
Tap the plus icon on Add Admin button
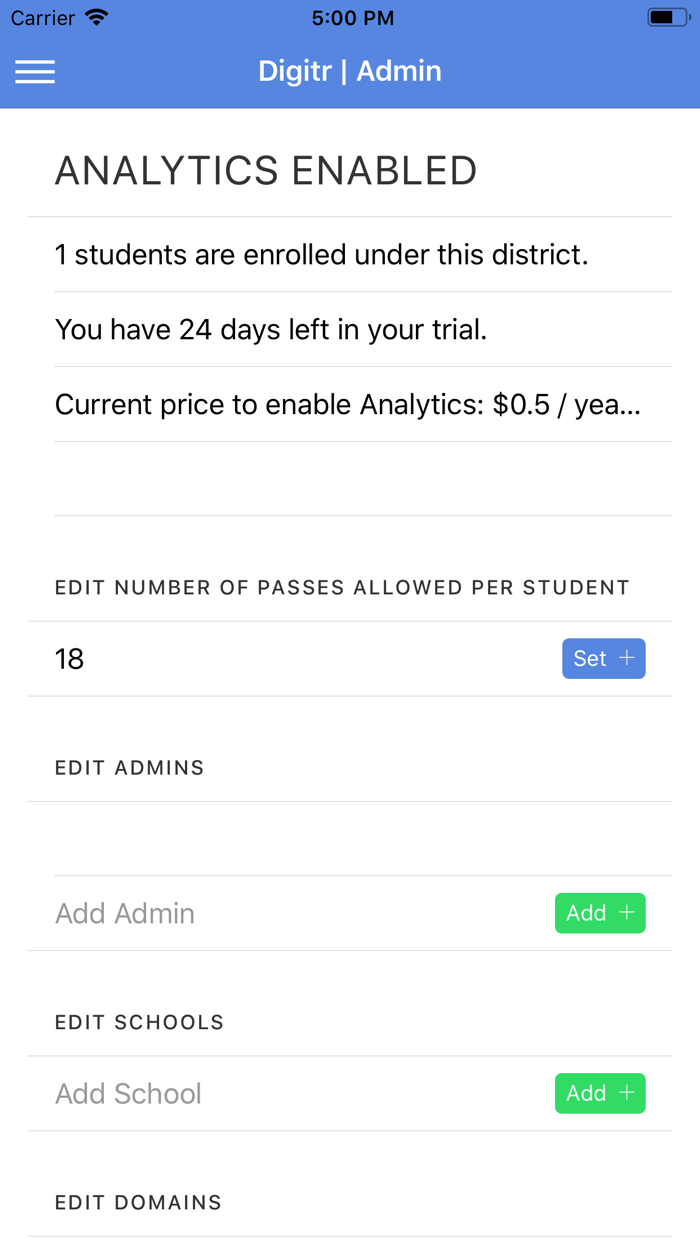627,913
